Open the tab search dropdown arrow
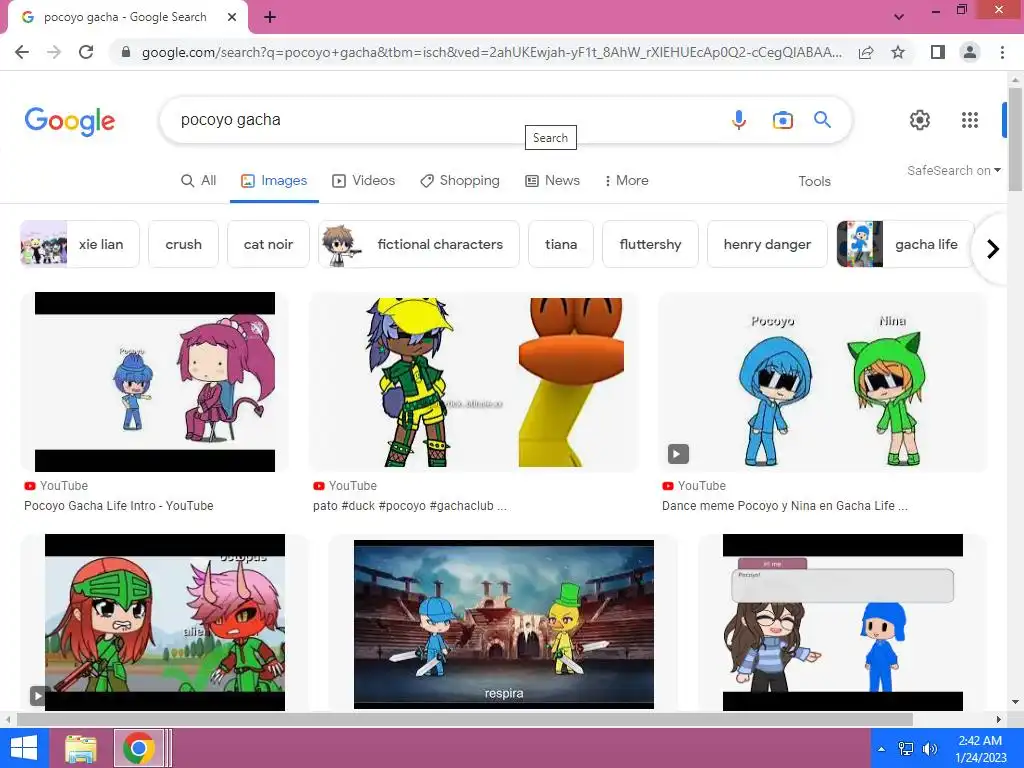The height and width of the screenshot is (768, 1024). tap(899, 17)
